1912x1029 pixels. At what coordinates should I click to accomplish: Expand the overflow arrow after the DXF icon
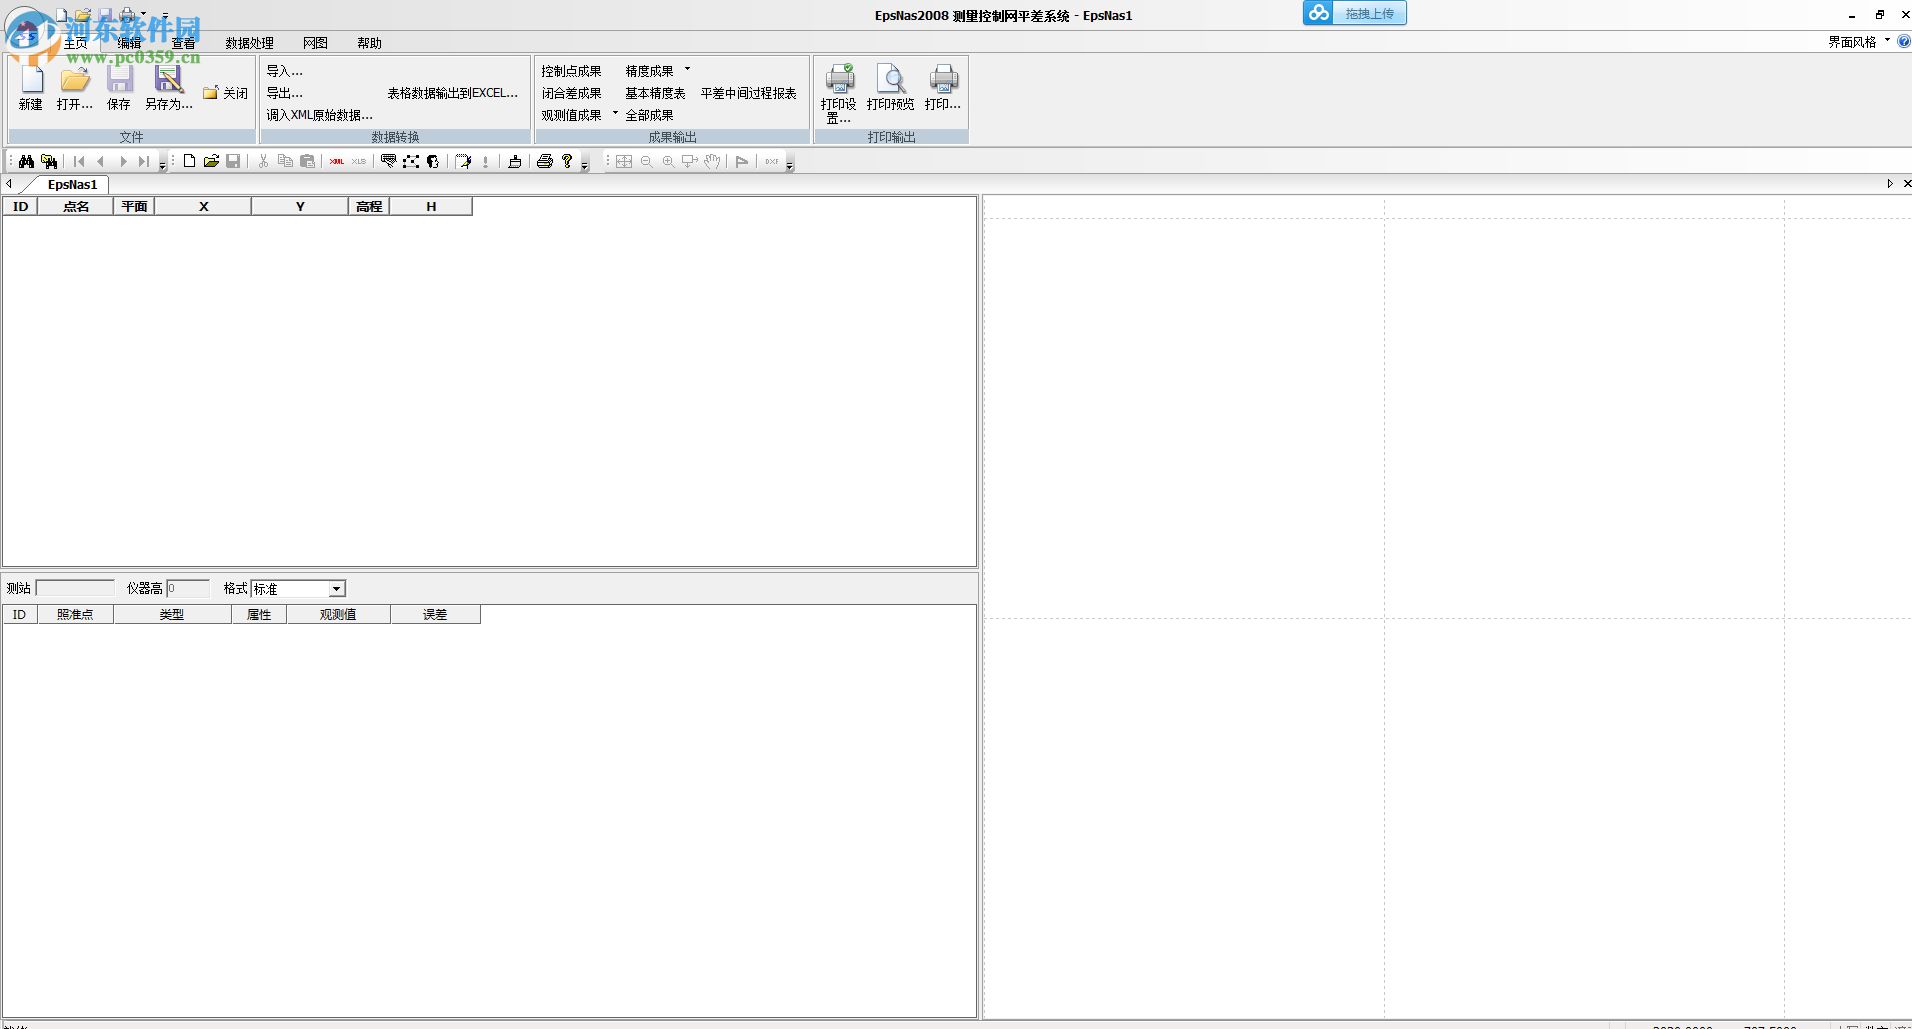[x=790, y=163]
